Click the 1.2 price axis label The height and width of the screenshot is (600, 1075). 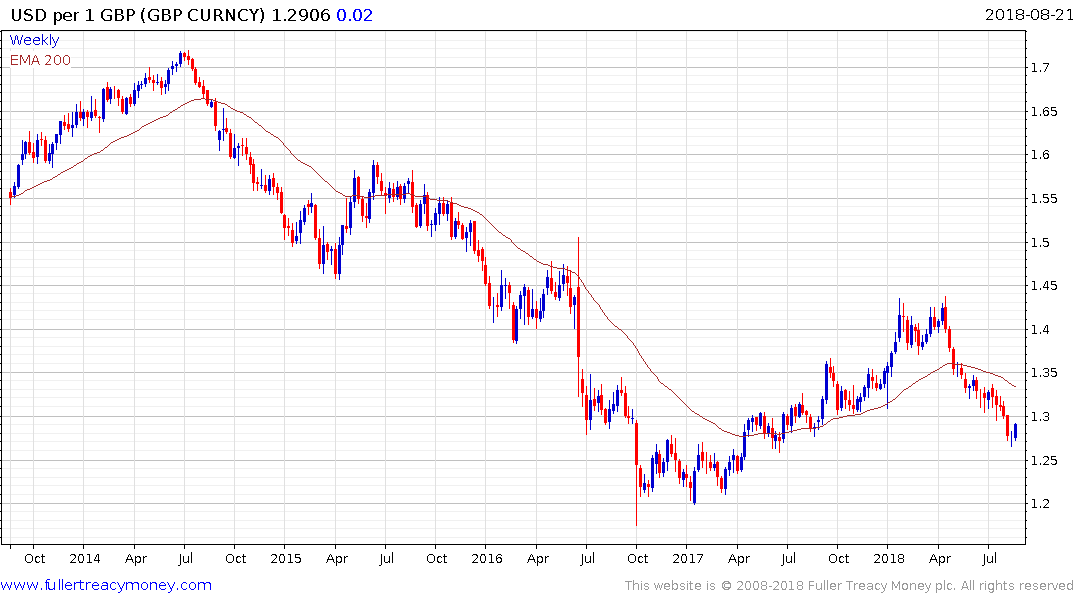point(1040,504)
